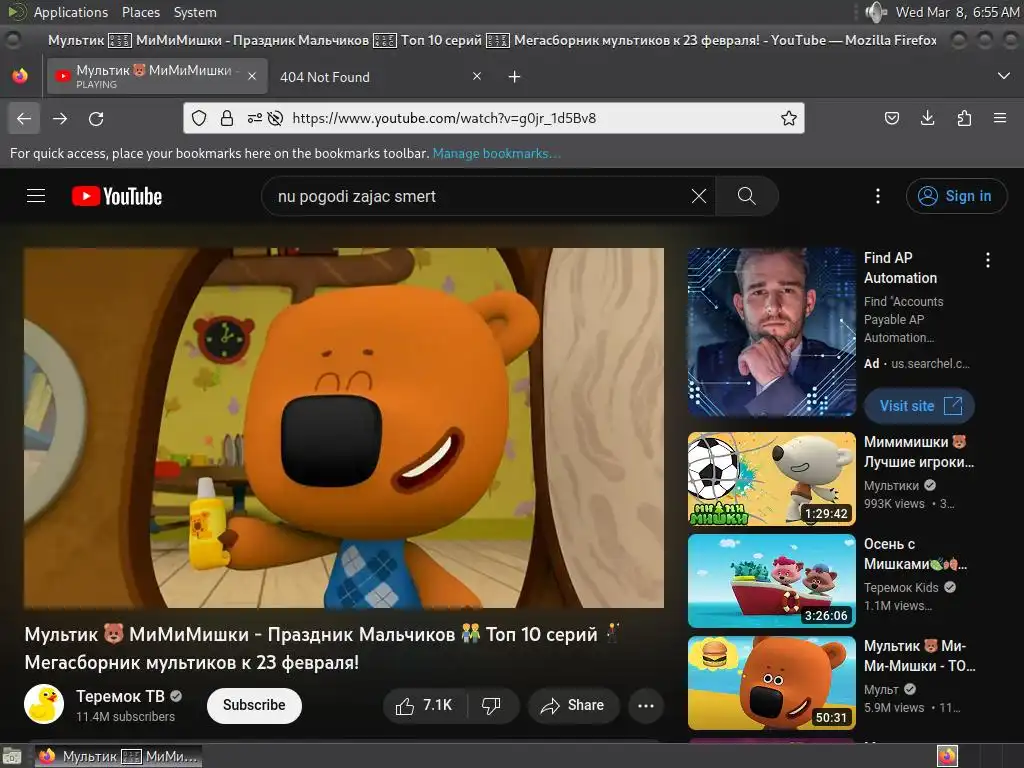Screen dimensions: 1024x768
Task: Open a new browser tab
Action: point(515,77)
